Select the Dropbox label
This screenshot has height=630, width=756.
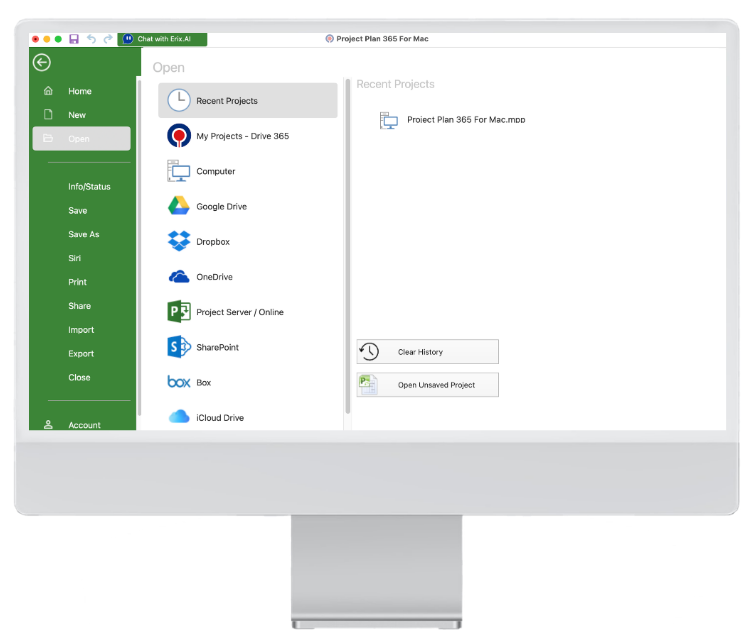click(x=213, y=241)
